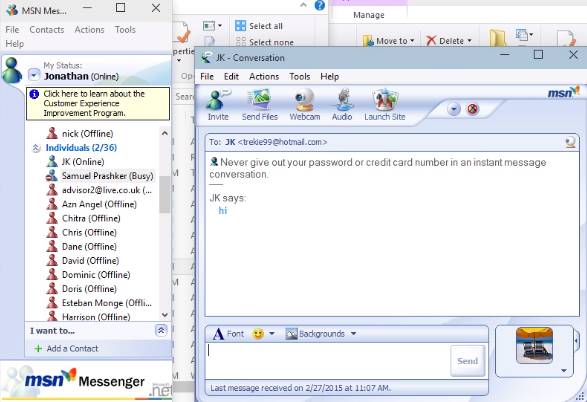Select contact advisor2@live.co.uk
The width and height of the screenshot is (587, 402).
[x=99, y=190]
